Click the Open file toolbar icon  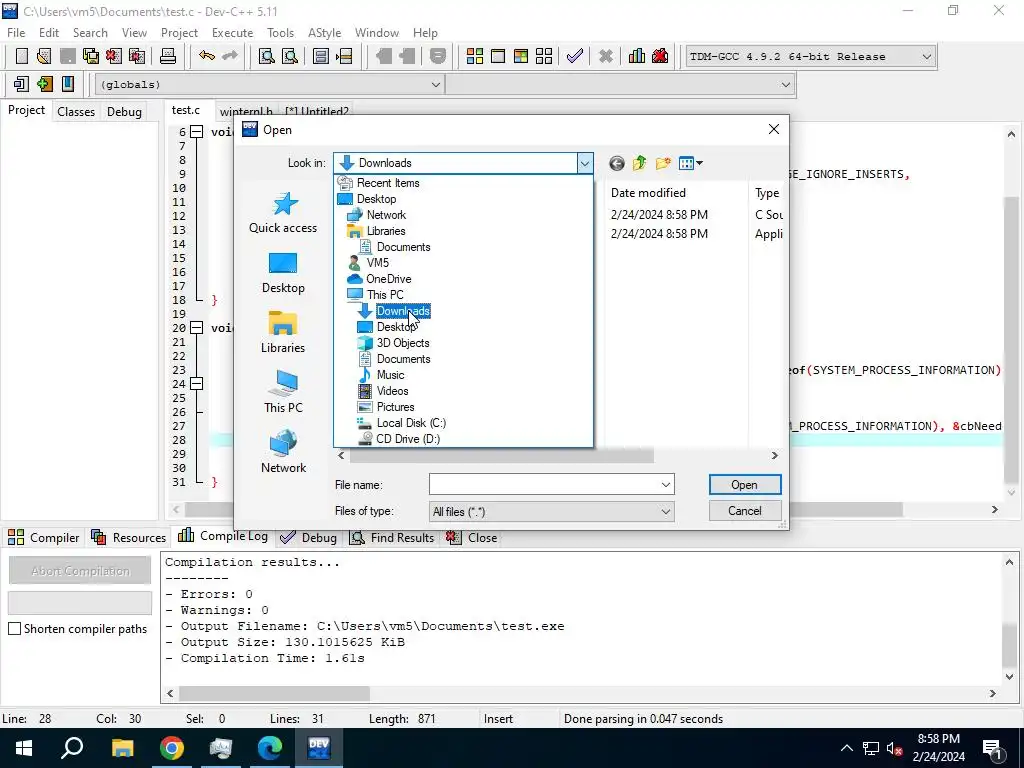pyautogui.click(x=44, y=56)
